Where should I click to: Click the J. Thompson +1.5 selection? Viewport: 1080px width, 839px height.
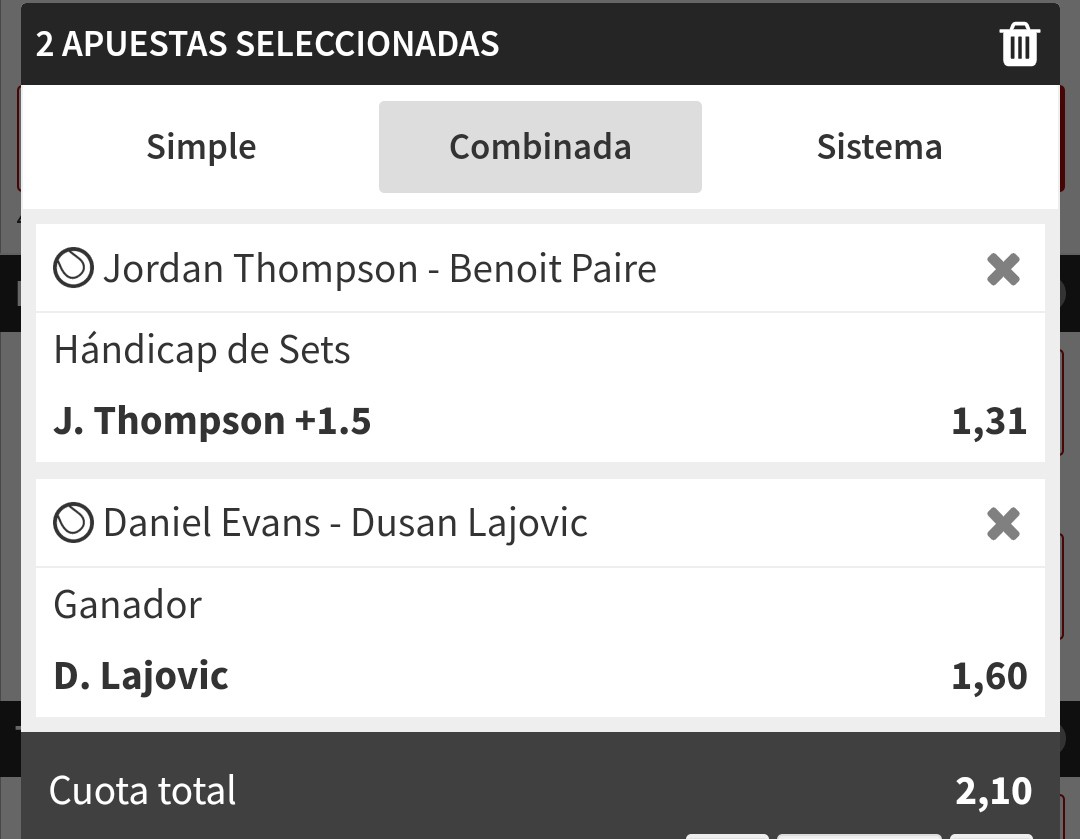pos(212,420)
